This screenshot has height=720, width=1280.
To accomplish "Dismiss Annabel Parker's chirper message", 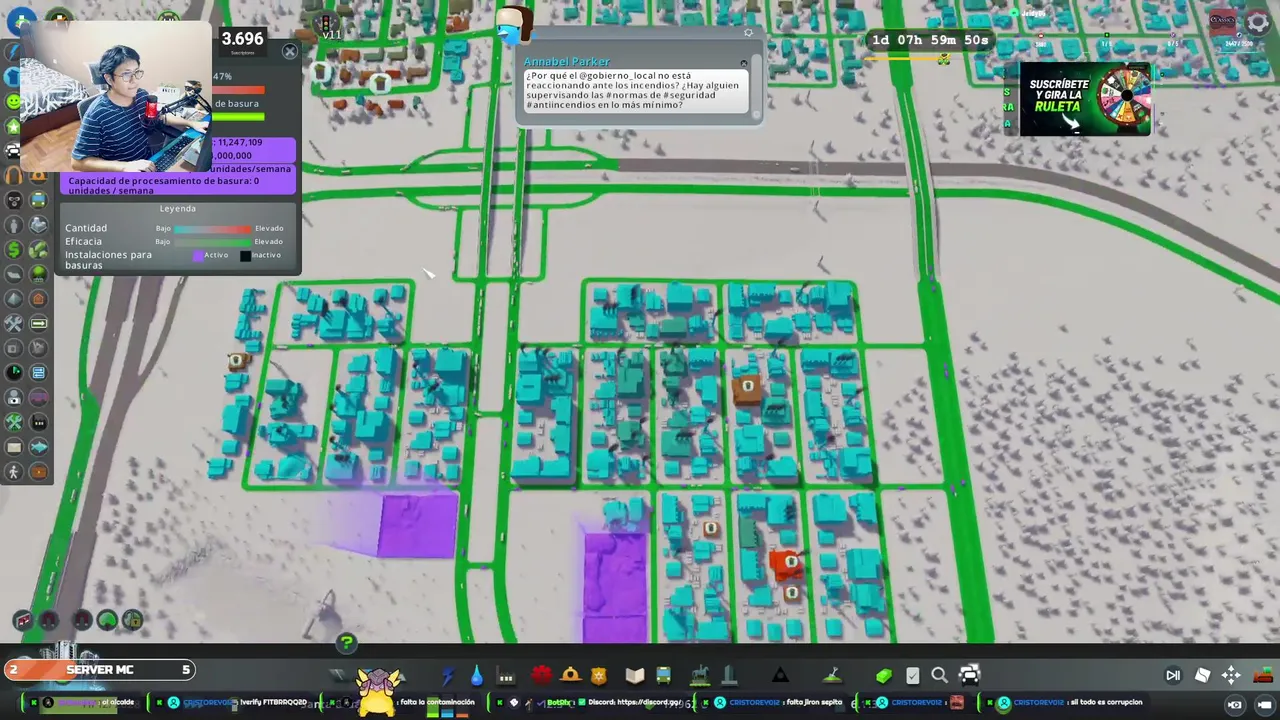I will coord(743,63).
